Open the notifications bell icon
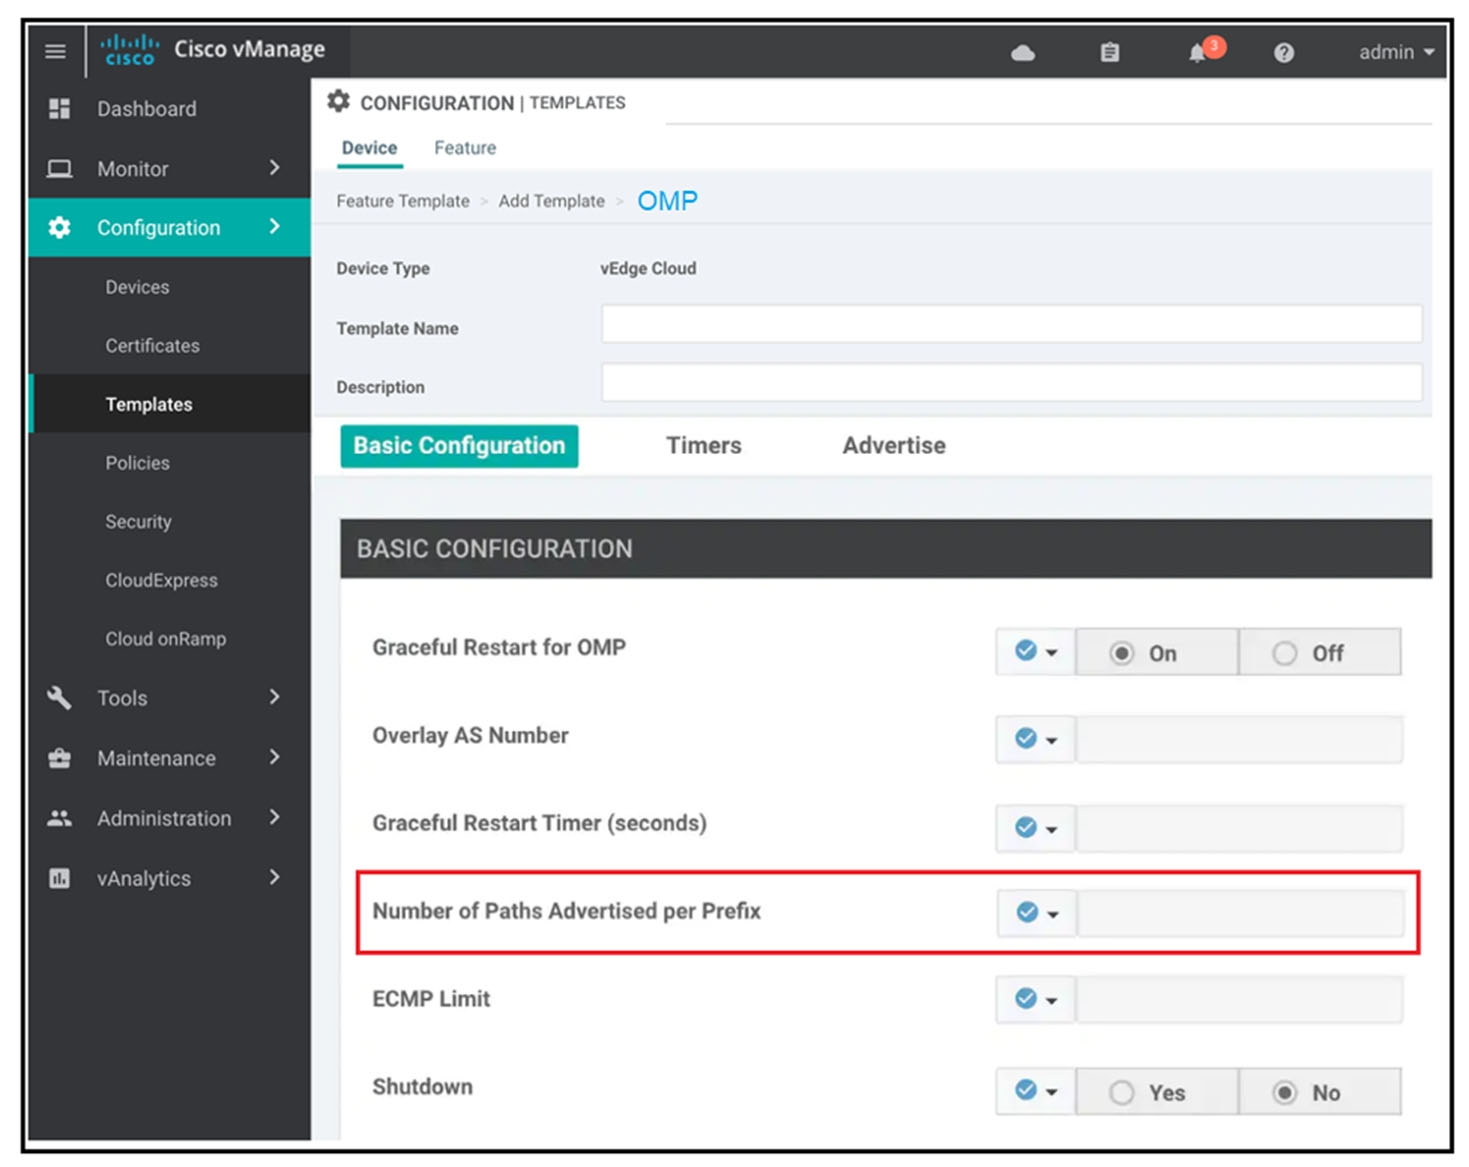This screenshot has width=1469, height=1167. point(1198,53)
